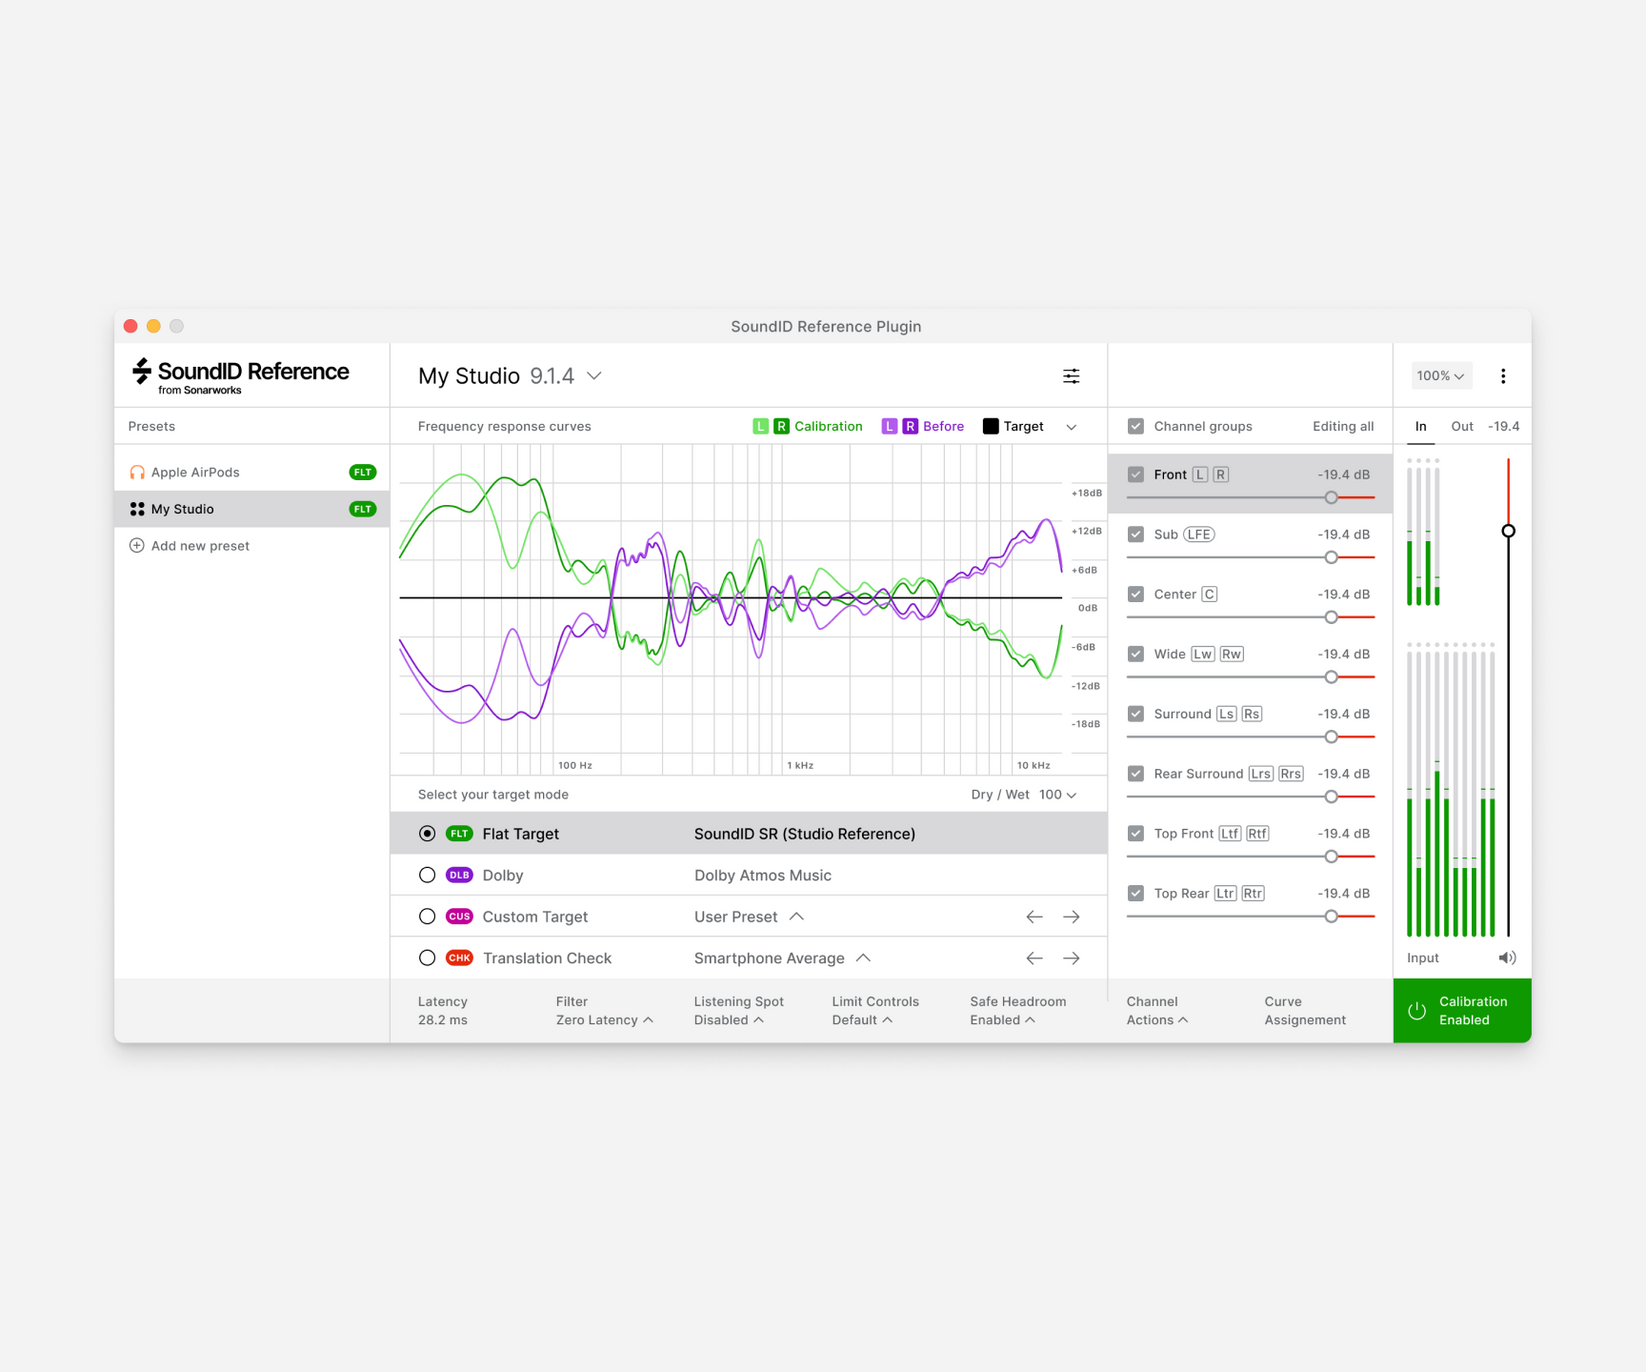Viewport: 1646px width, 1372px height.
Task: Uncheck the Sub LFE channel group
Action: click(1136, 533)
